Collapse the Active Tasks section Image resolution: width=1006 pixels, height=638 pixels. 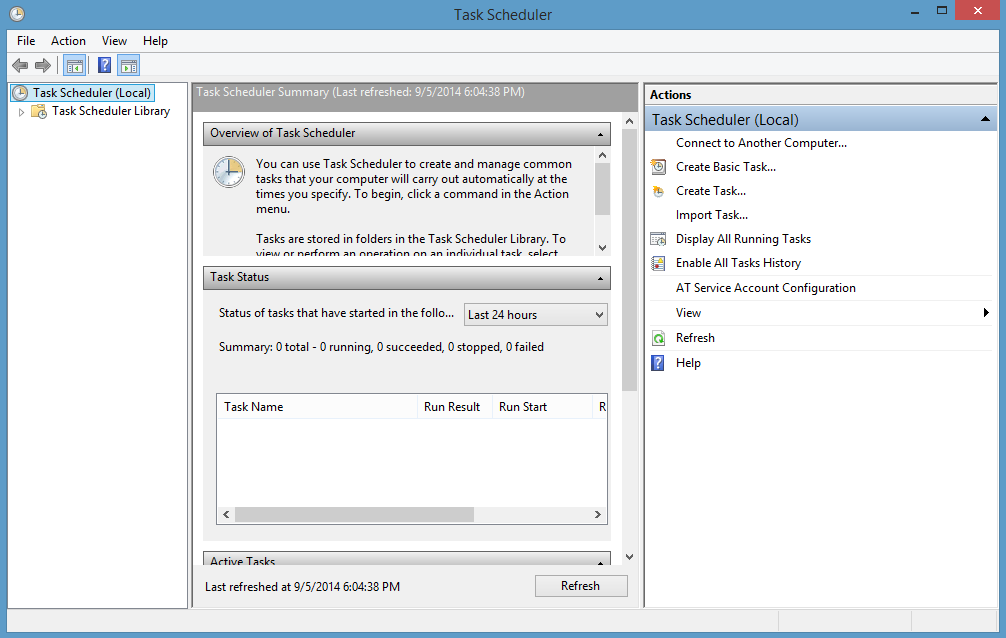[x=600, y=562]
